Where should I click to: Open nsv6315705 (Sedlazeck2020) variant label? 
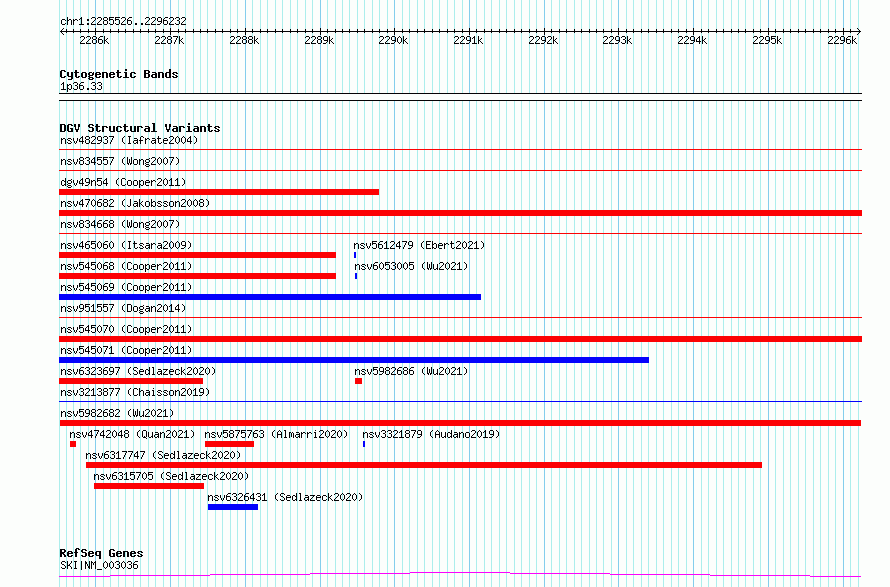pyautogui.click(x=171, y=476)
